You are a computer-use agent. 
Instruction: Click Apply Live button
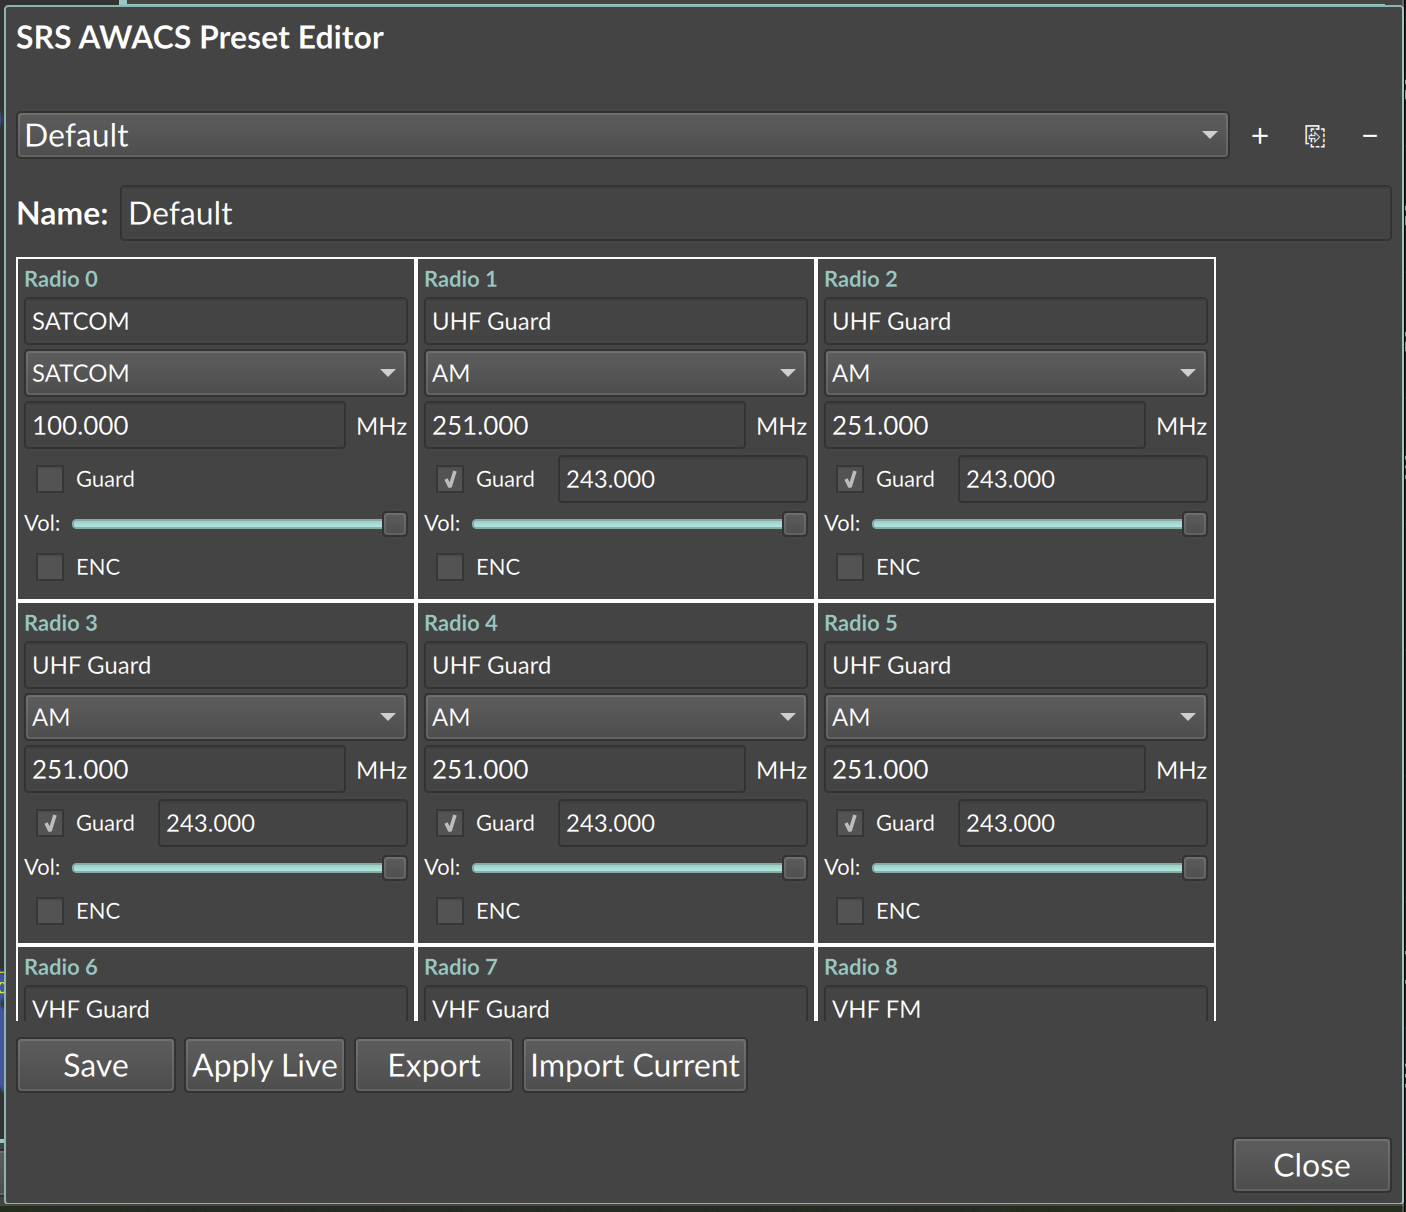tap(265, 1065)
